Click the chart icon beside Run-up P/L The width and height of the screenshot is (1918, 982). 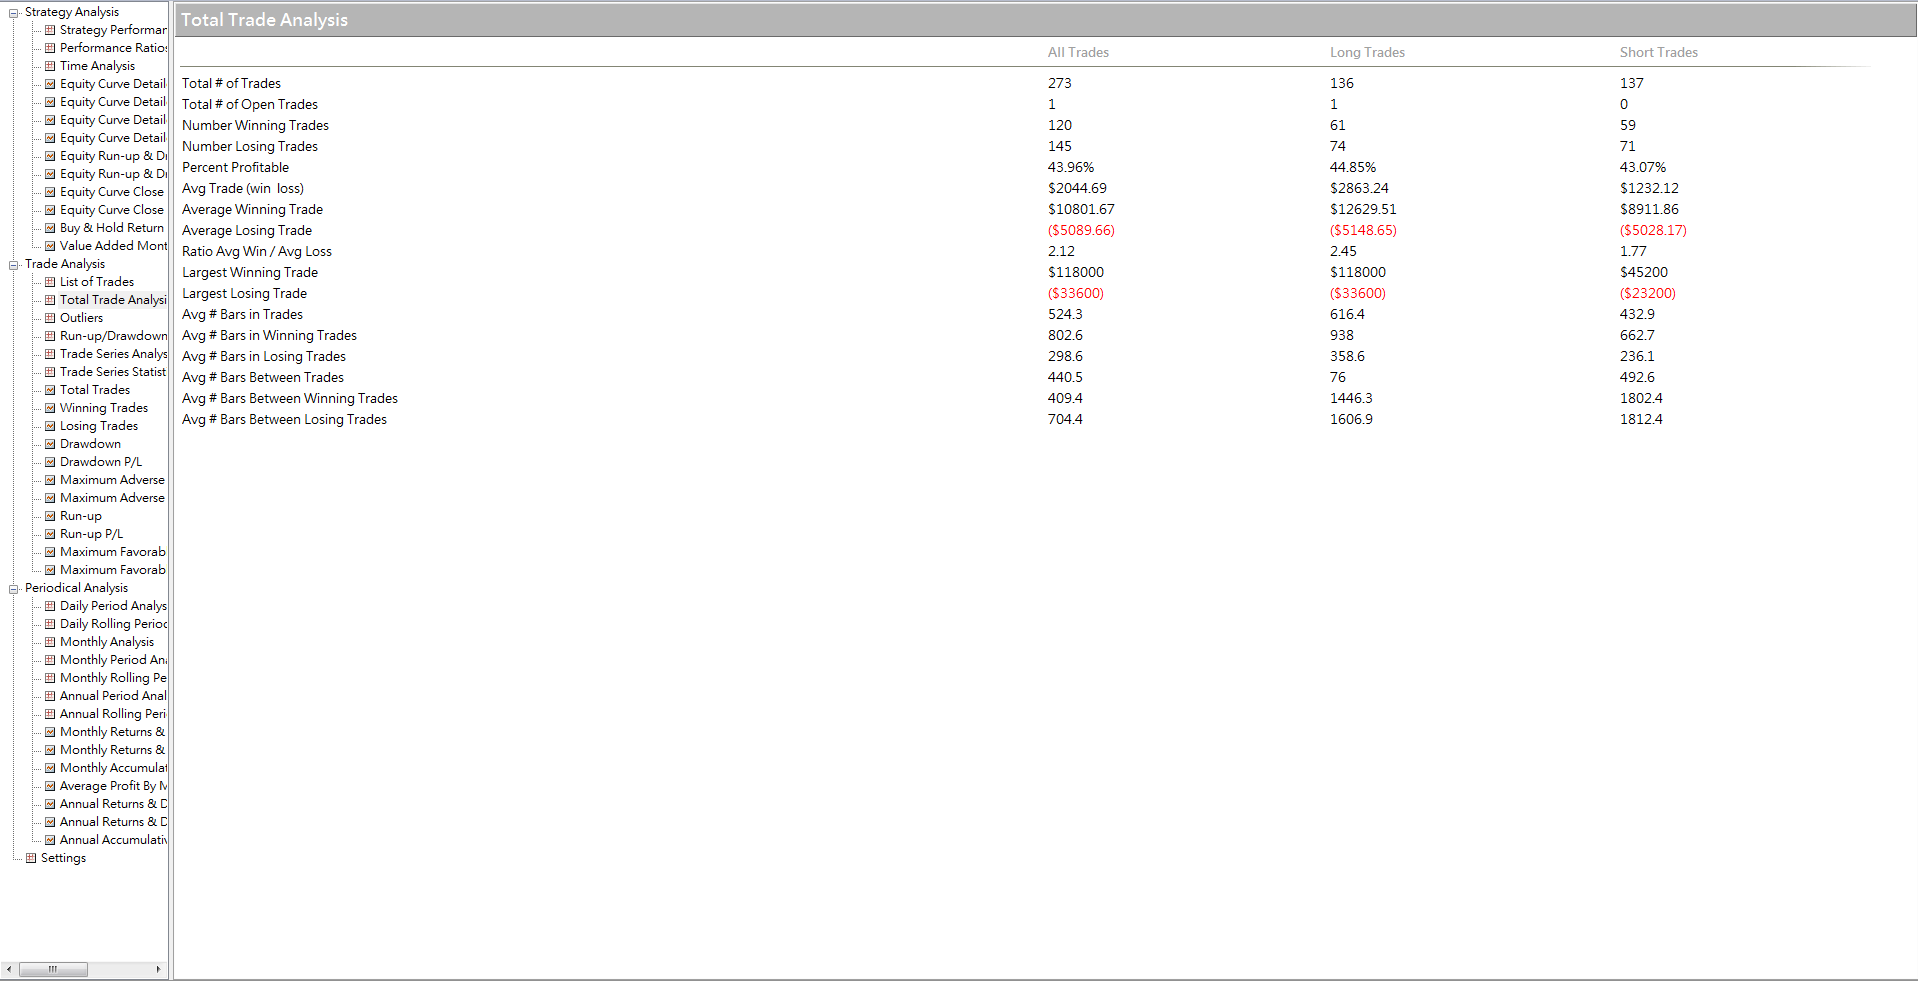[50, 534]
